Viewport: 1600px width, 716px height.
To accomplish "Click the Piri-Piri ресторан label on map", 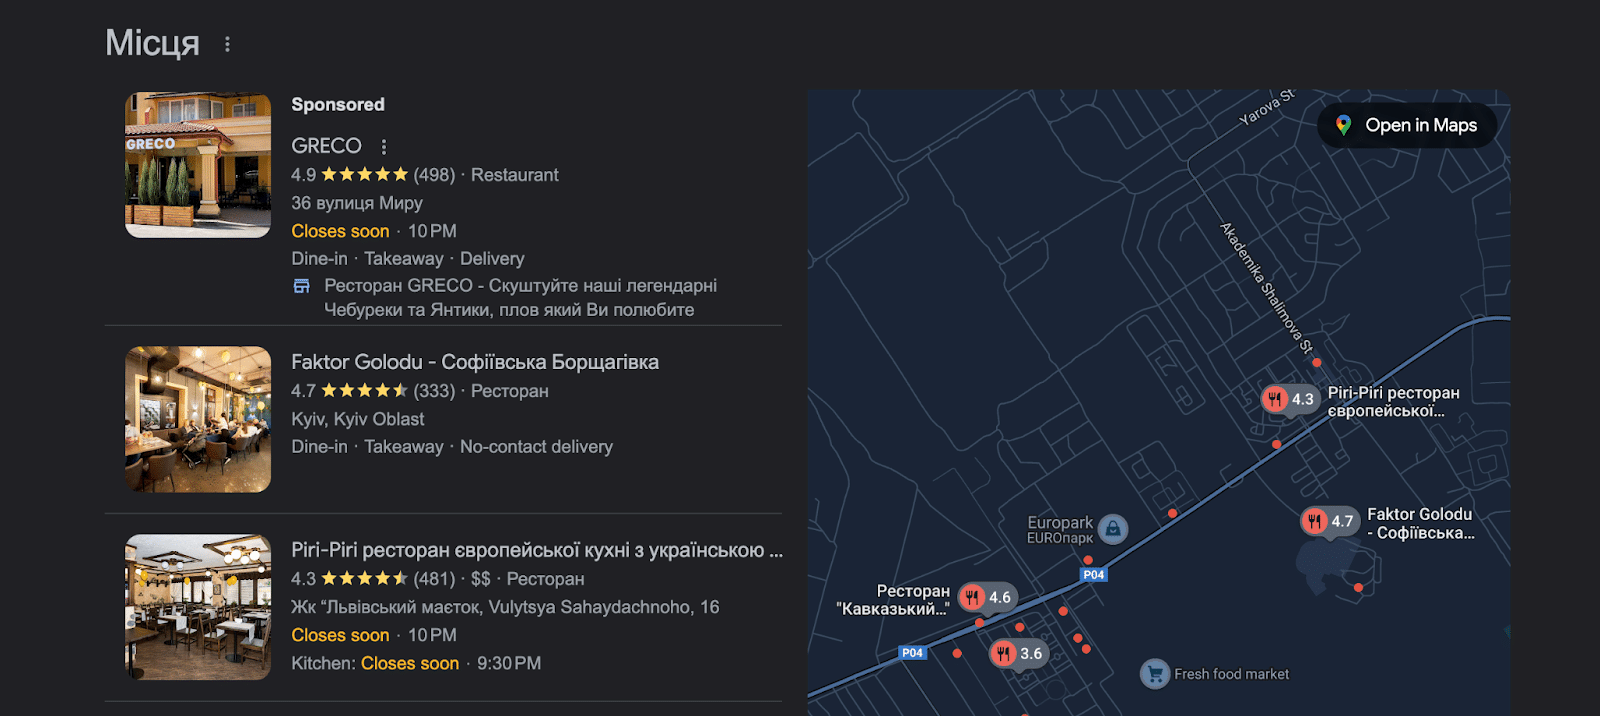I will click(x=1393, y=402).
